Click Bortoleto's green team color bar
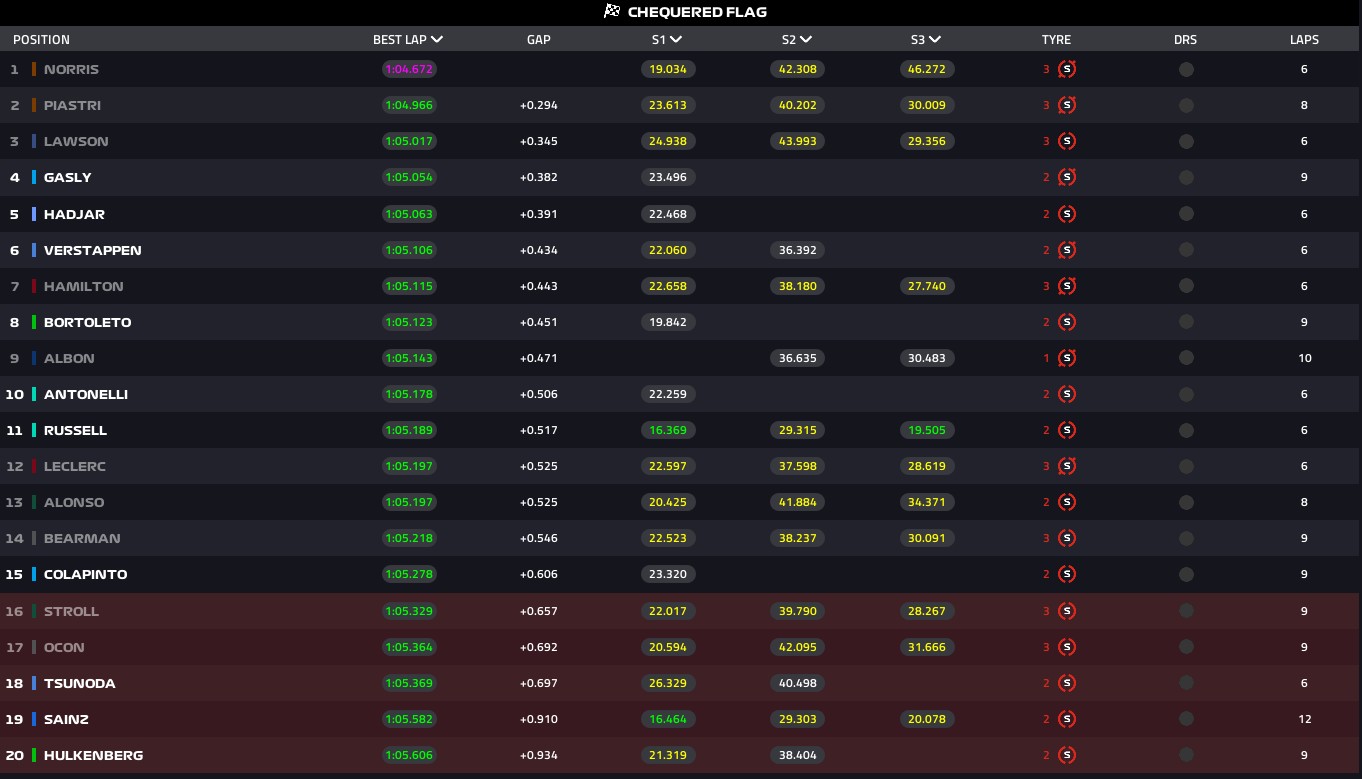This screenshot has width=1362, height=779. tap(34, 322)
